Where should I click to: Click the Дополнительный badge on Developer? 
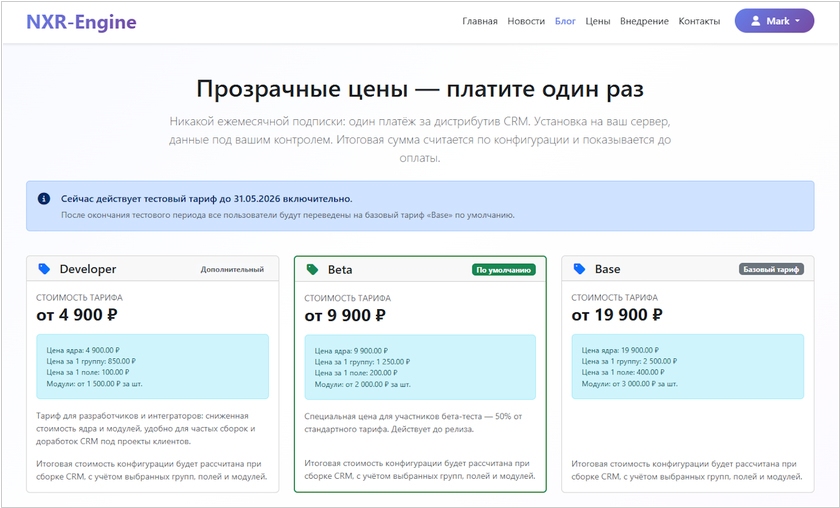232,269
